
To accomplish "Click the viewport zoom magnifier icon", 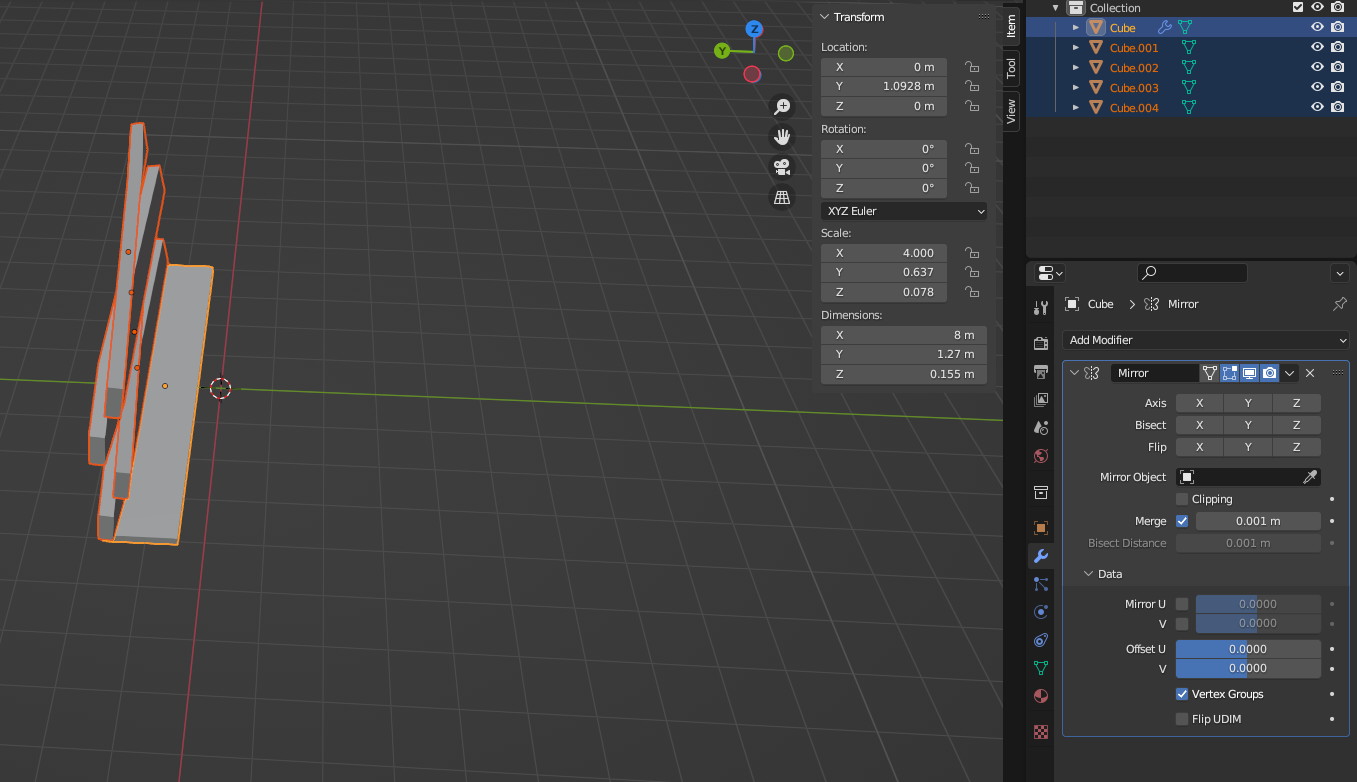I will coord(782,107).
